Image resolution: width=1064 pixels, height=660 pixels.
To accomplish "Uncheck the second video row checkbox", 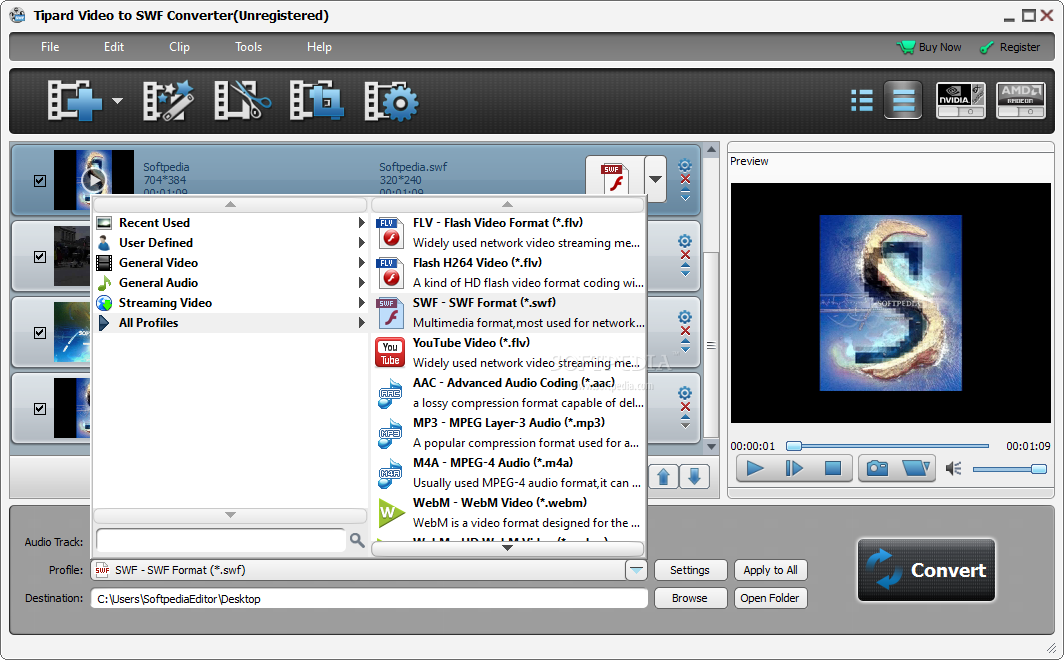I will (x=40, y=256).
